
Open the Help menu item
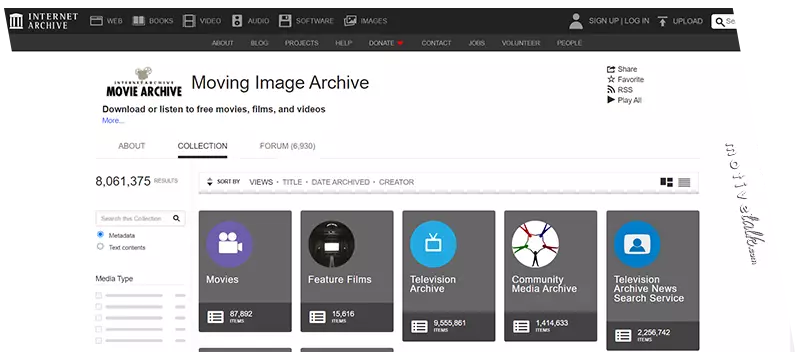[343, 43]
